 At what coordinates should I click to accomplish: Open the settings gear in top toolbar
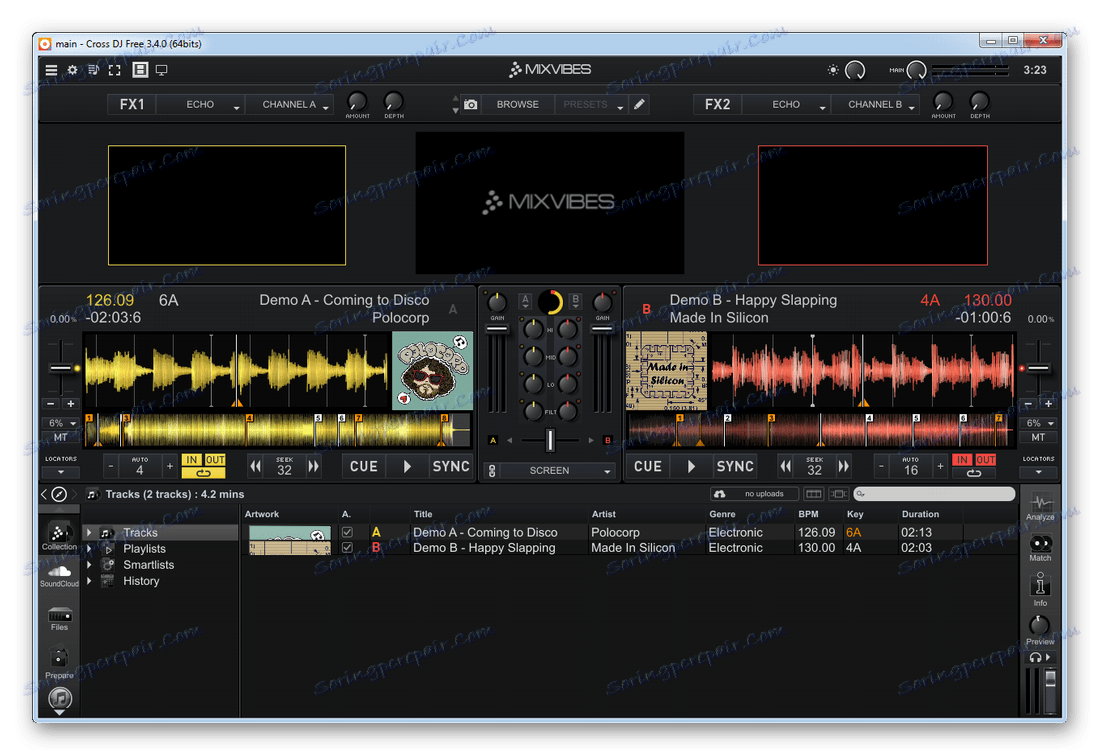72,70
